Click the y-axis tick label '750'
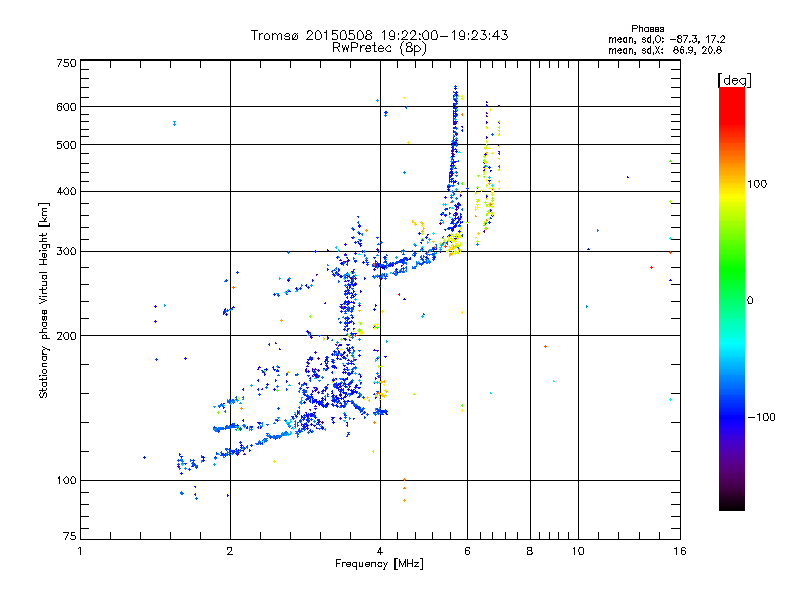This screenshot has height=600, width=800. 67,63
